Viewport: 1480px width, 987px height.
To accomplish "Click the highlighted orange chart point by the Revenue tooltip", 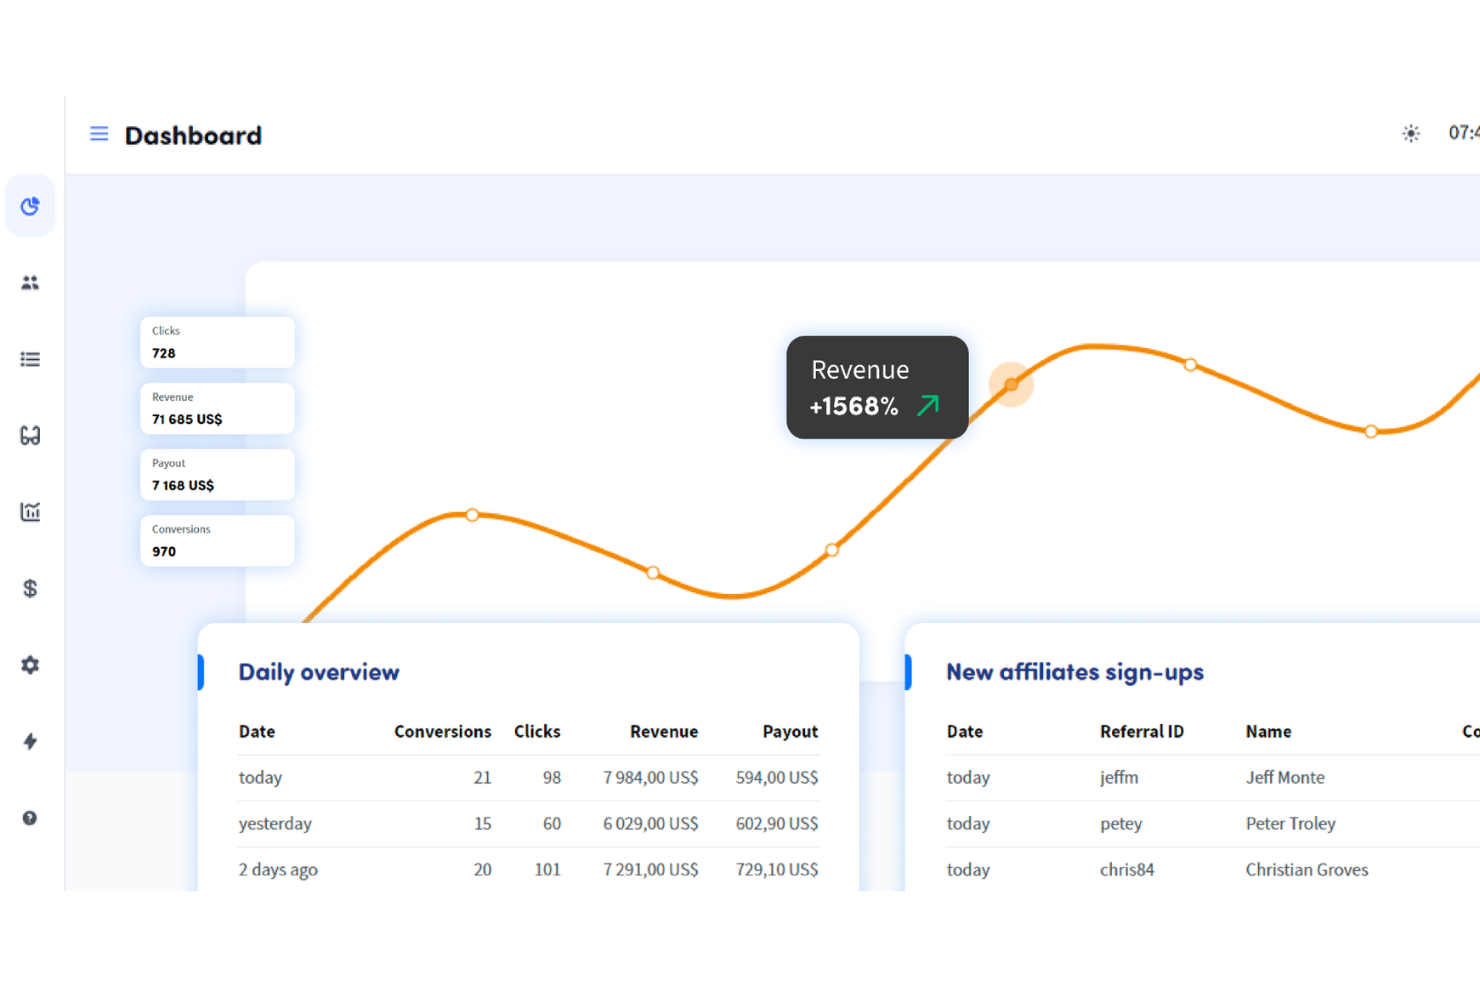I will pos(1011,384).
